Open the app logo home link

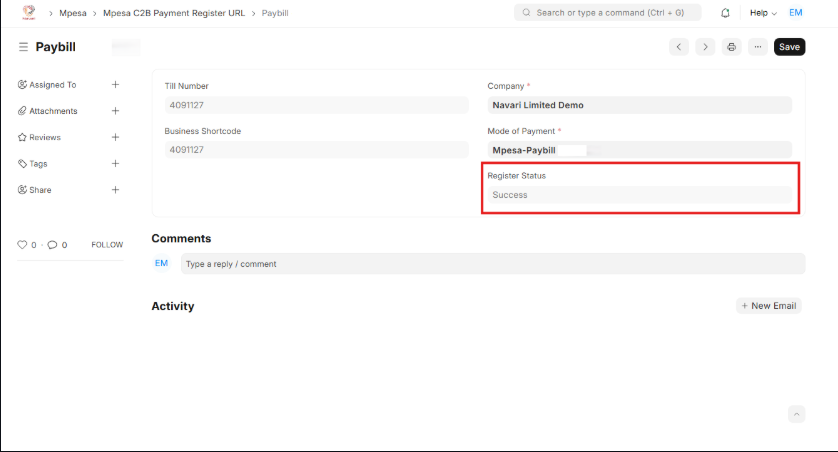[29, 12]
